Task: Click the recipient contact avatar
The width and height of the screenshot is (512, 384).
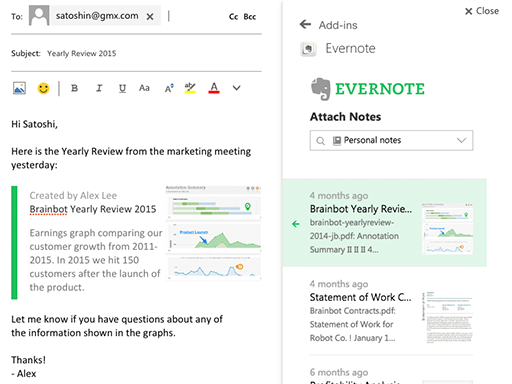Action: 39,15
